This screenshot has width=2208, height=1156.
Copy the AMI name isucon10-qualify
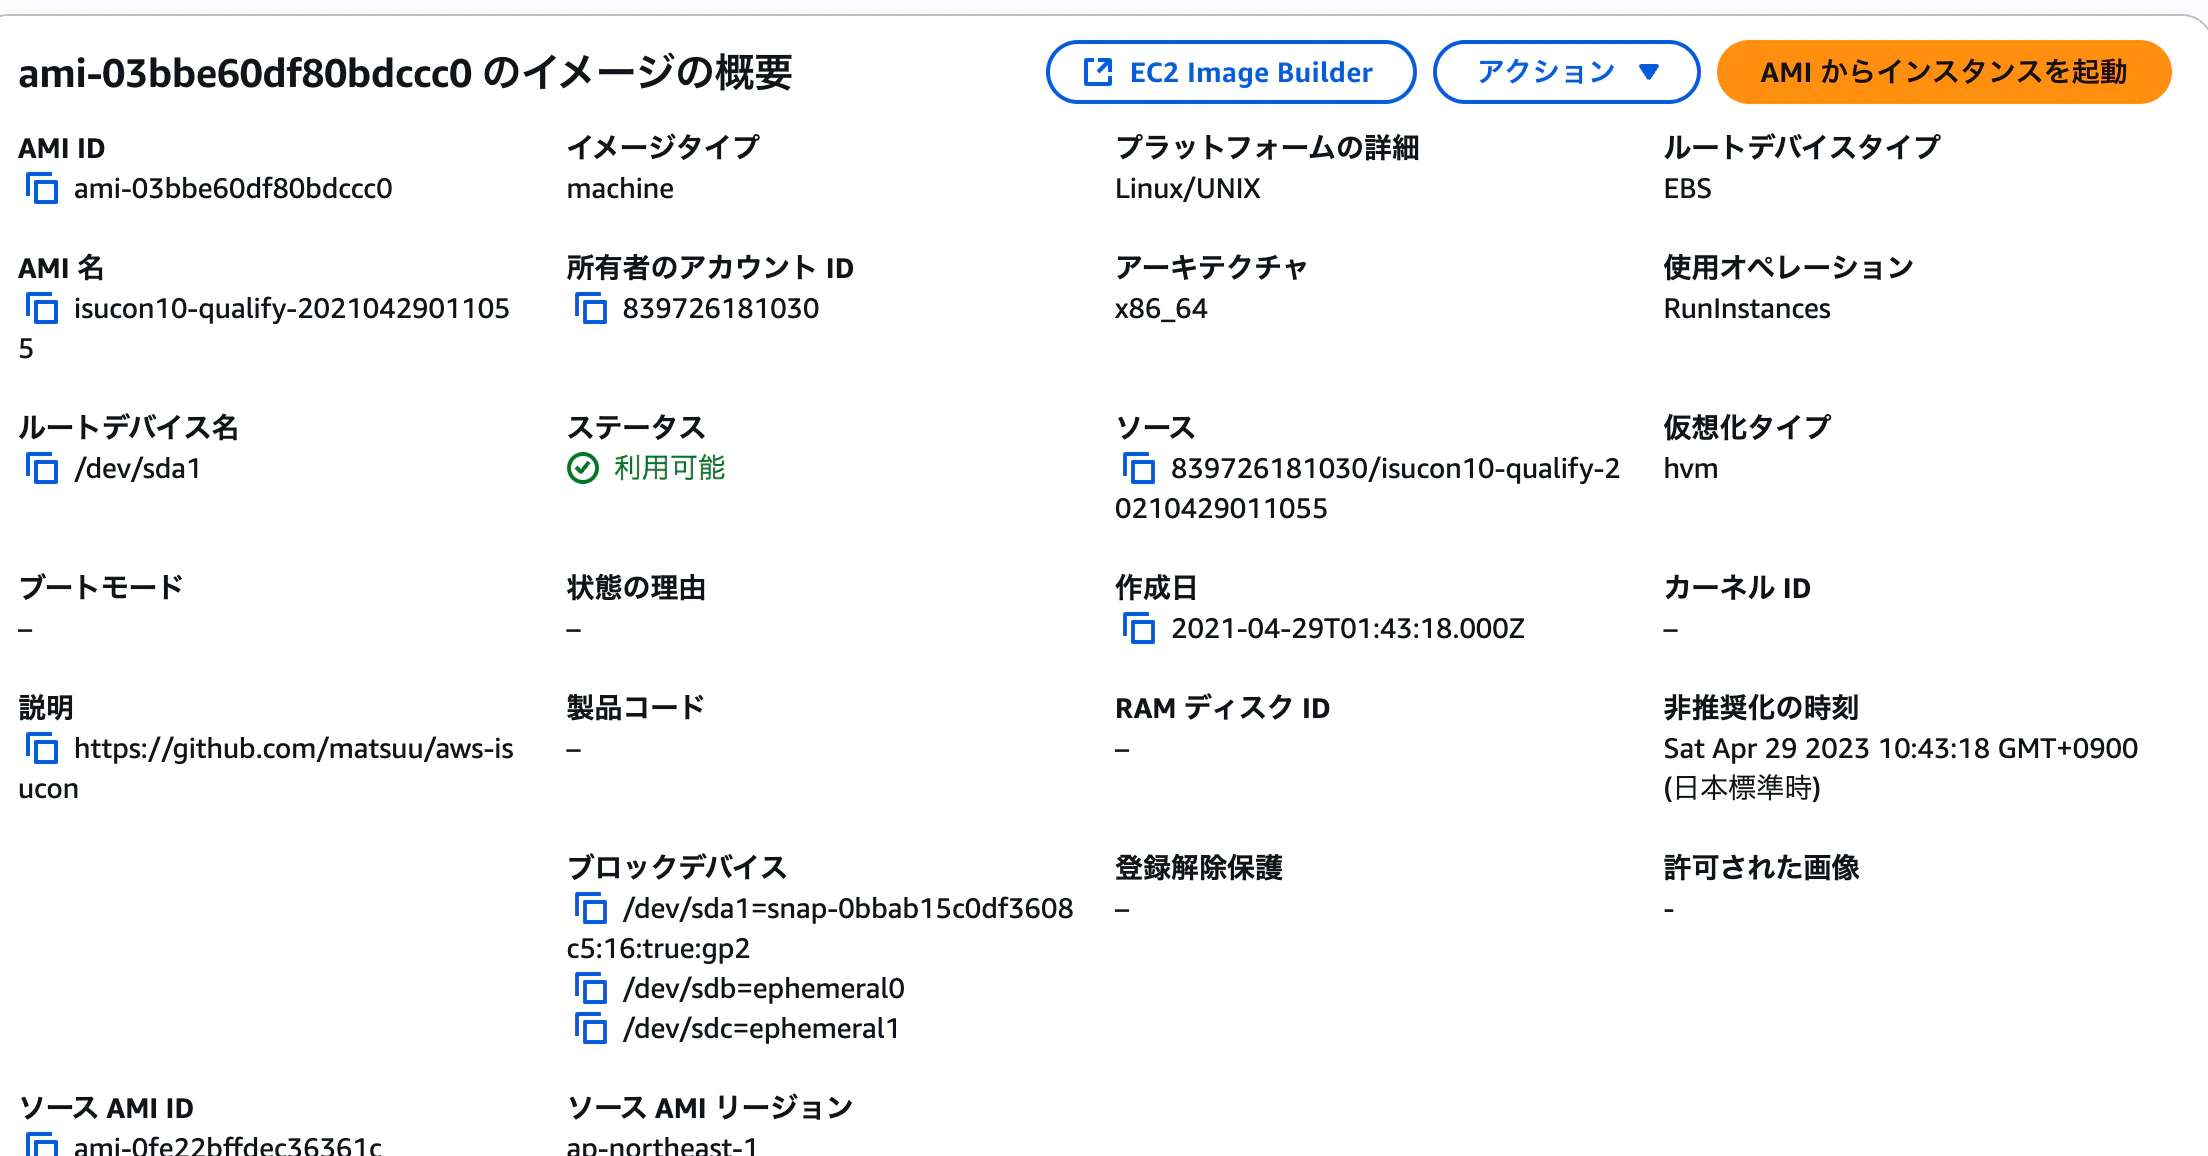coord(42,308)
